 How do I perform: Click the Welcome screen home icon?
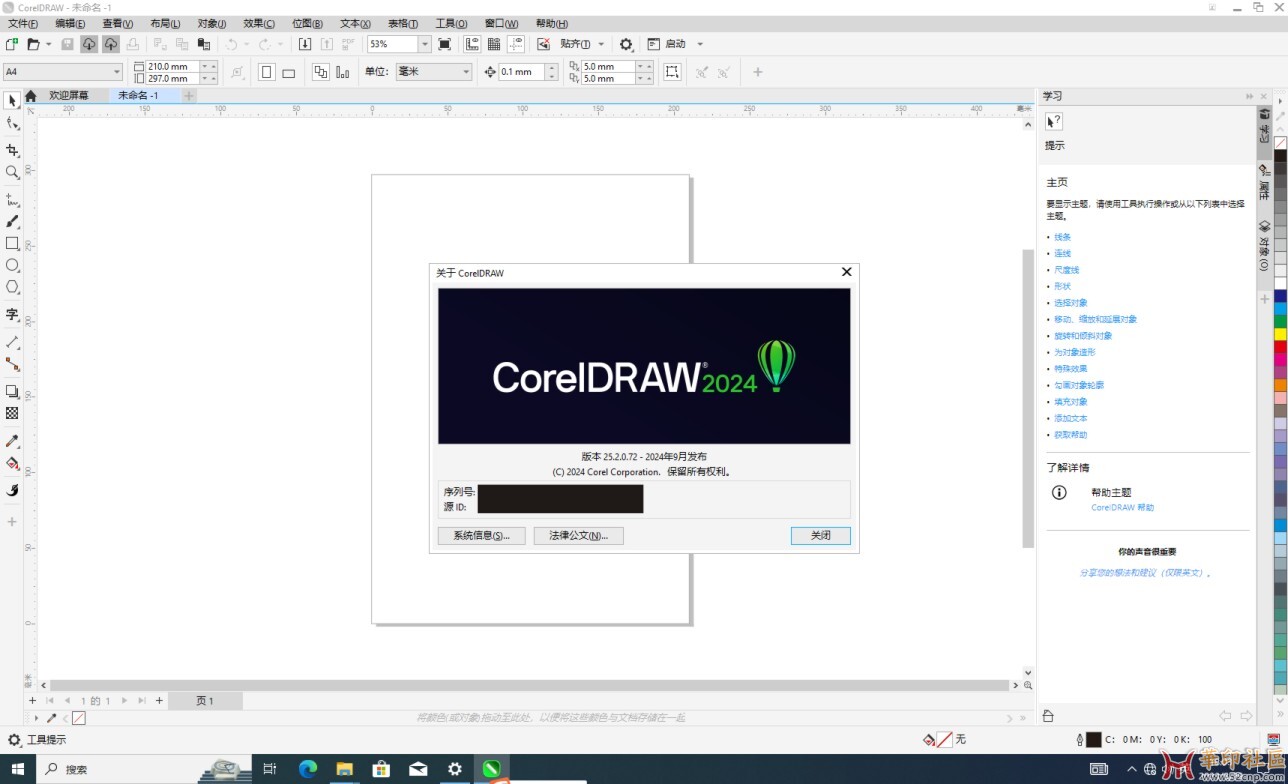click(x=31, y=96)
